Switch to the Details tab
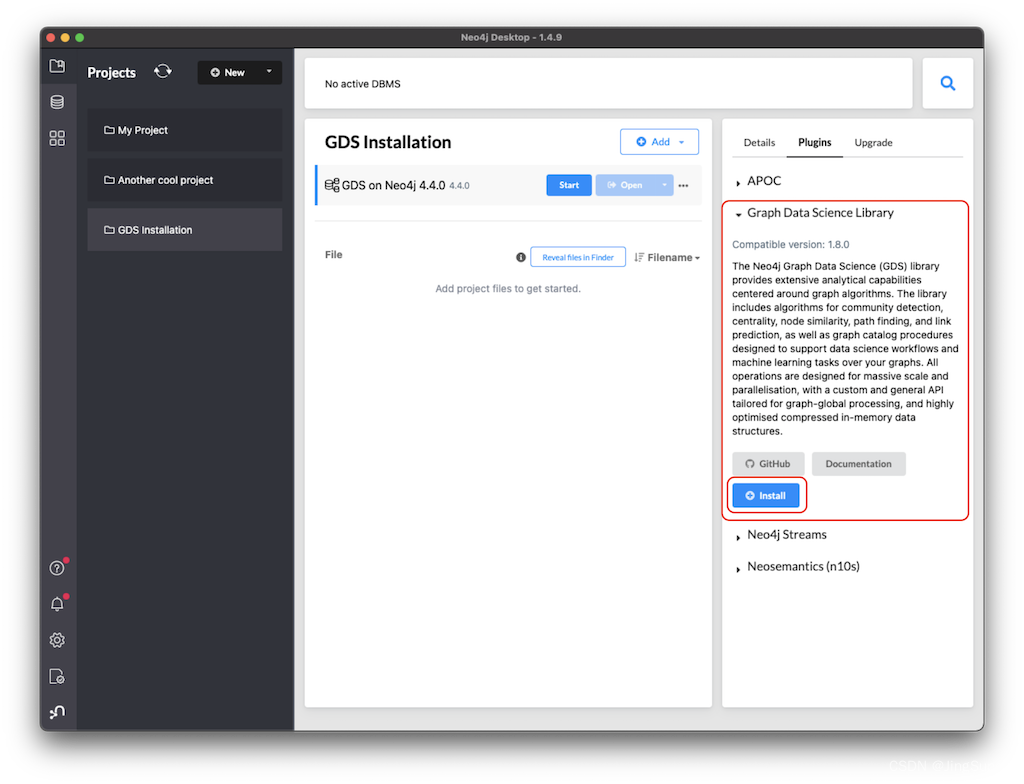Screen dimensions: 1024x784 tap(759, 142)
